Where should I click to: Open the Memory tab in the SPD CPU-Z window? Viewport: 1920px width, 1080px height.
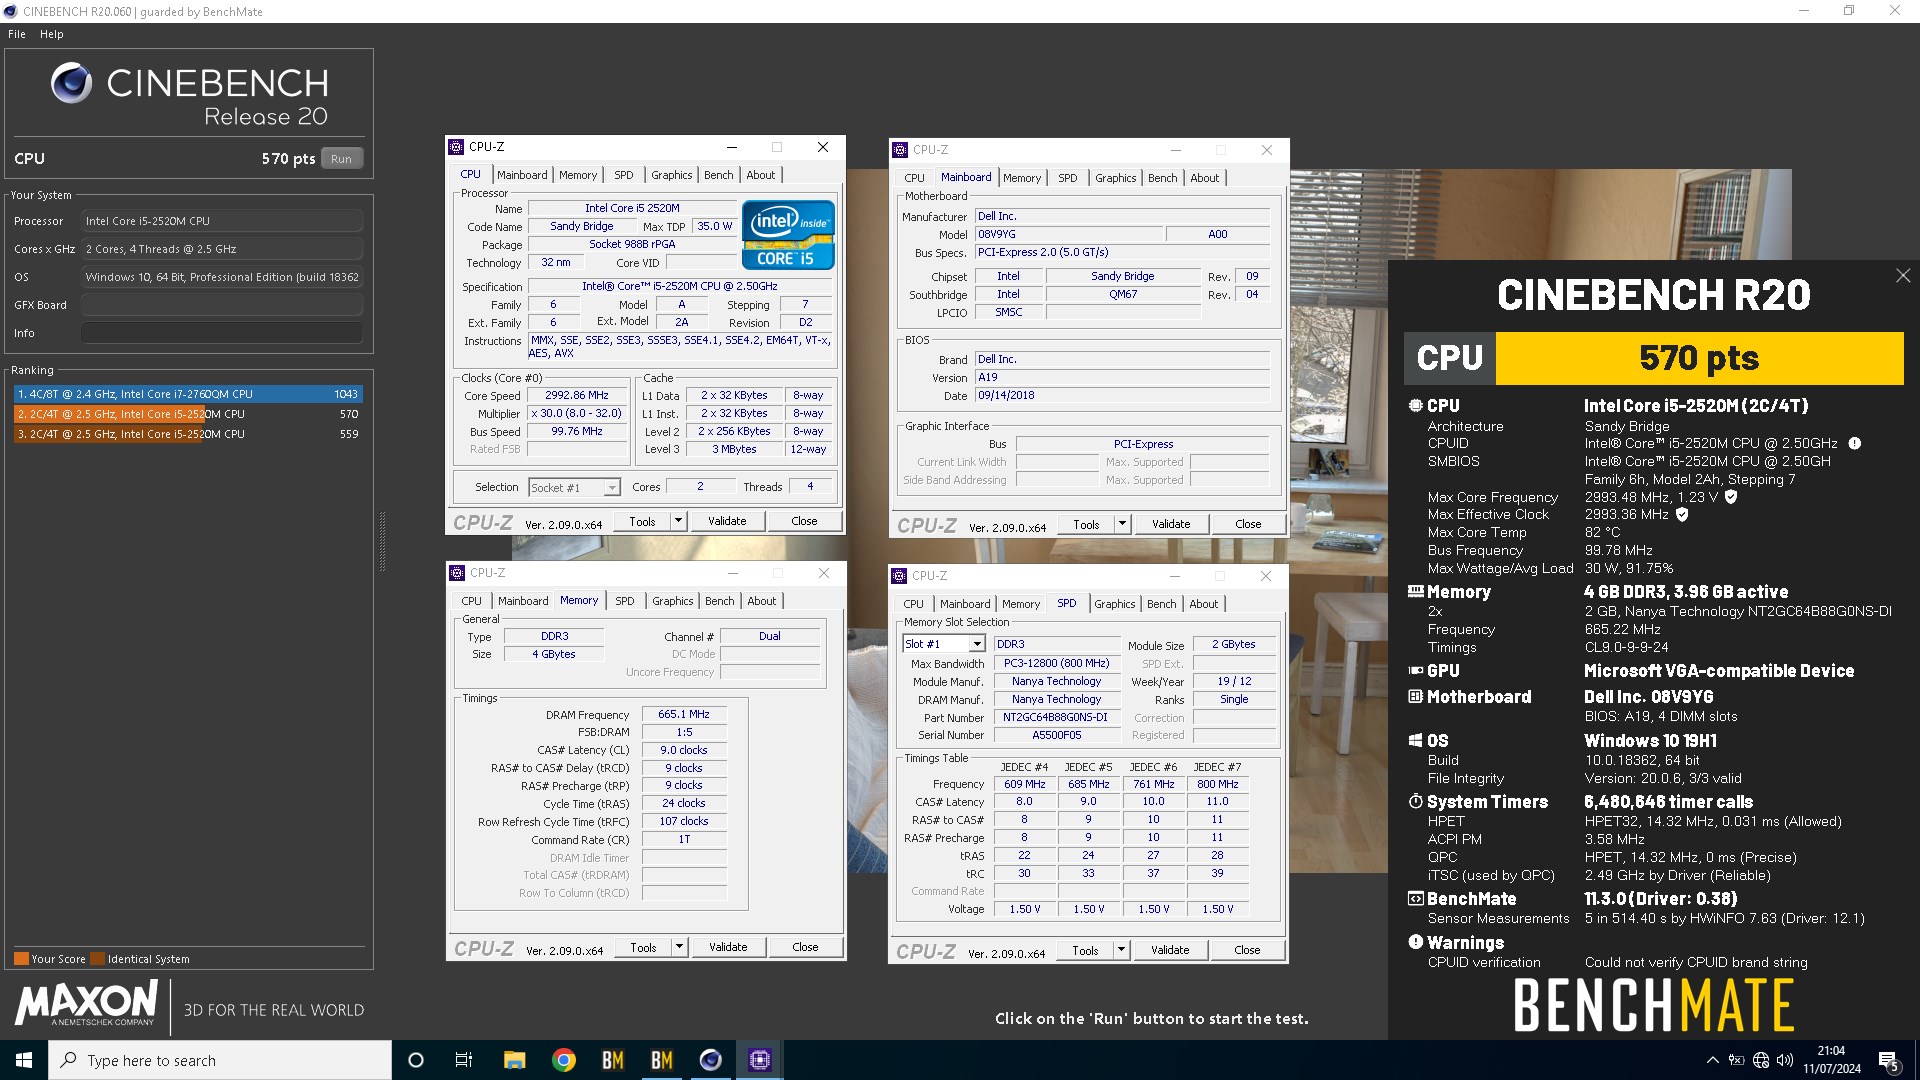point(1021,604)
